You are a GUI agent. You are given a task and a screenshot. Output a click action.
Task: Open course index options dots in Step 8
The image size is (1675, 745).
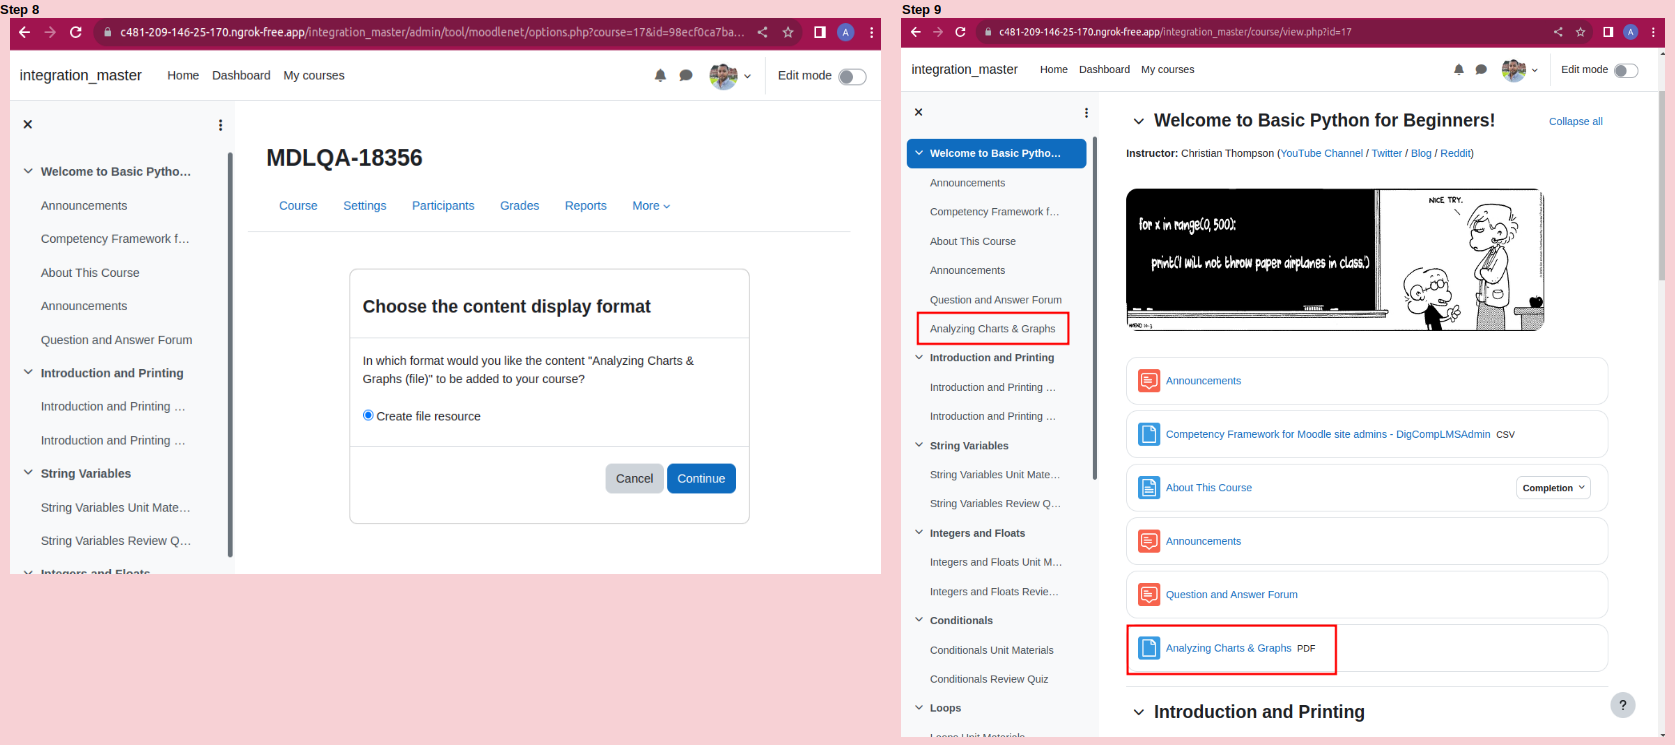pos(220,125)
